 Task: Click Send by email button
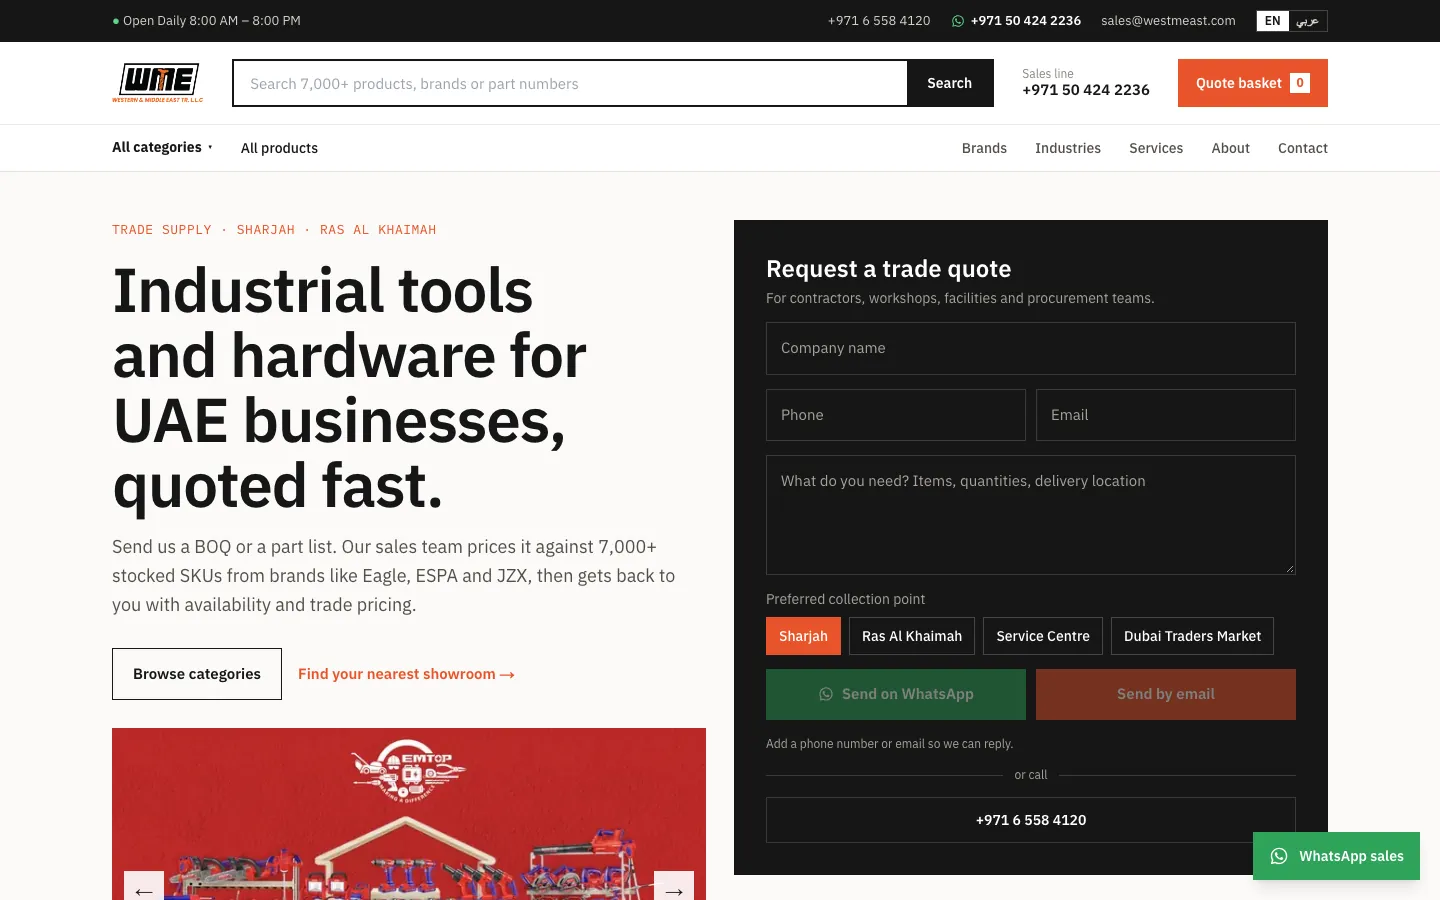click(1166, 694)
